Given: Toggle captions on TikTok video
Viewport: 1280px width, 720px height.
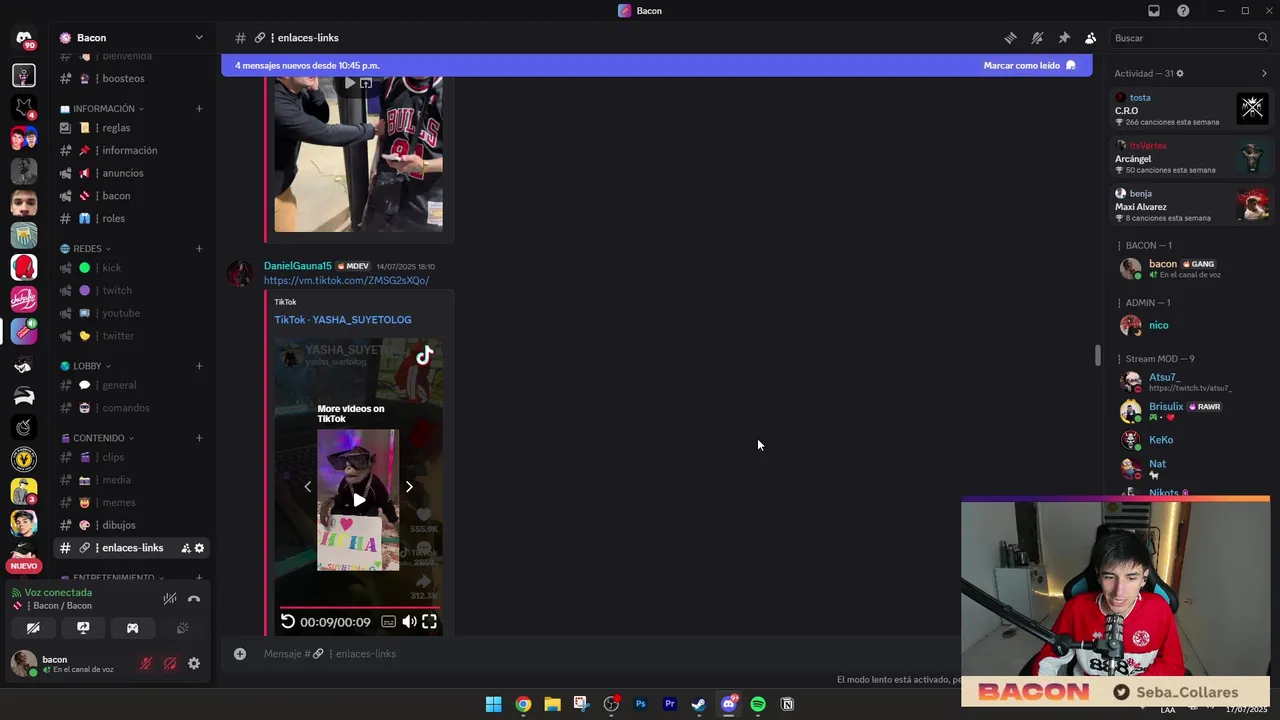Looking at the screenshot, I should click(388, 622).
